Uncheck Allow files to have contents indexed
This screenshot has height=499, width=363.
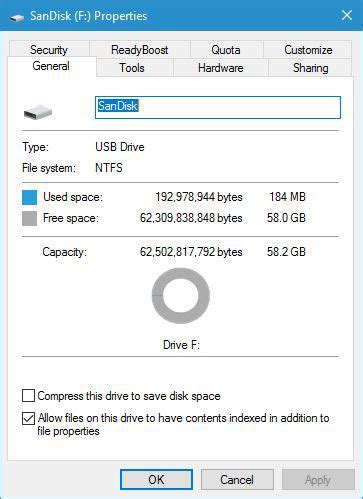coord(28,418)
